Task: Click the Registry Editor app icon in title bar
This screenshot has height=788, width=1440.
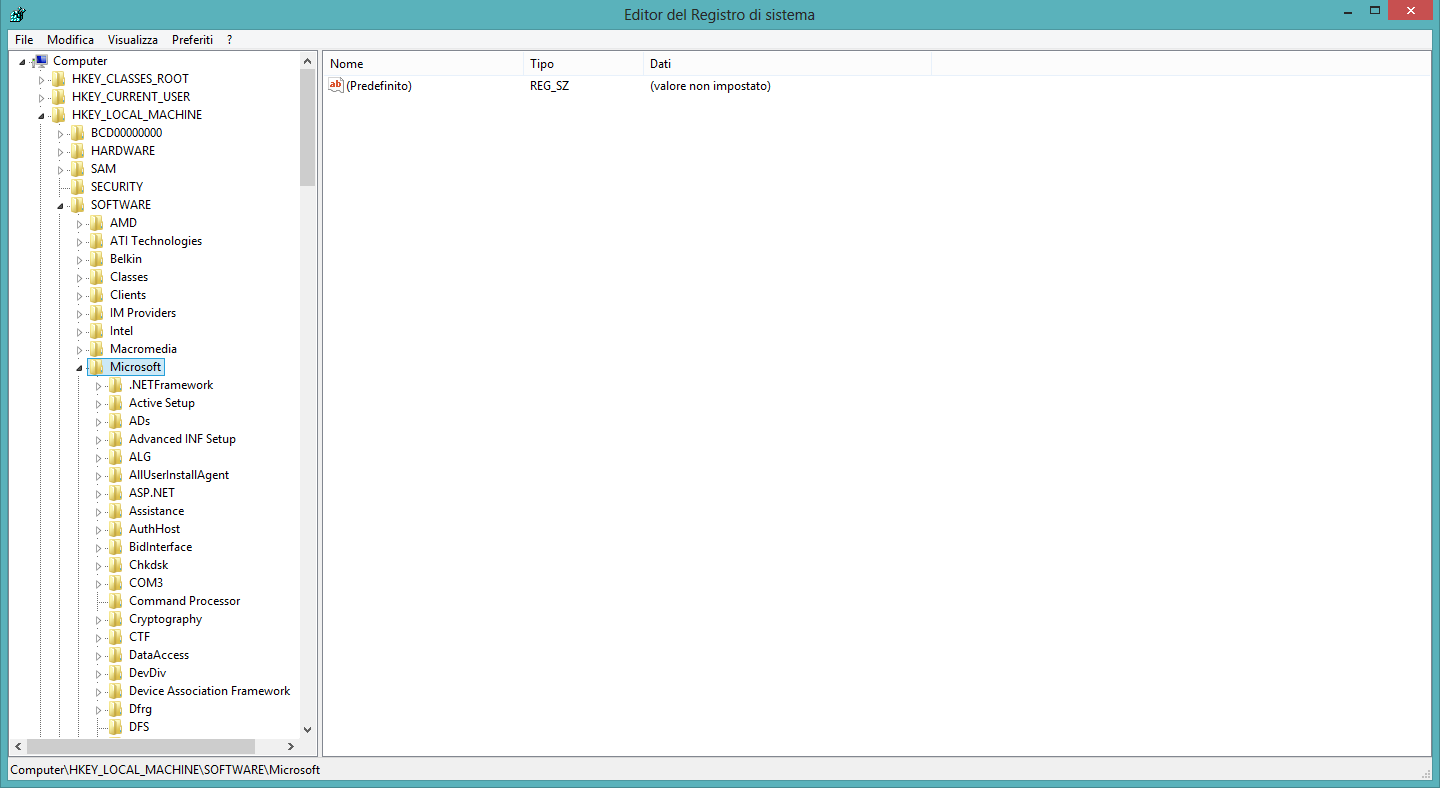Action: (x=17, y=14)
